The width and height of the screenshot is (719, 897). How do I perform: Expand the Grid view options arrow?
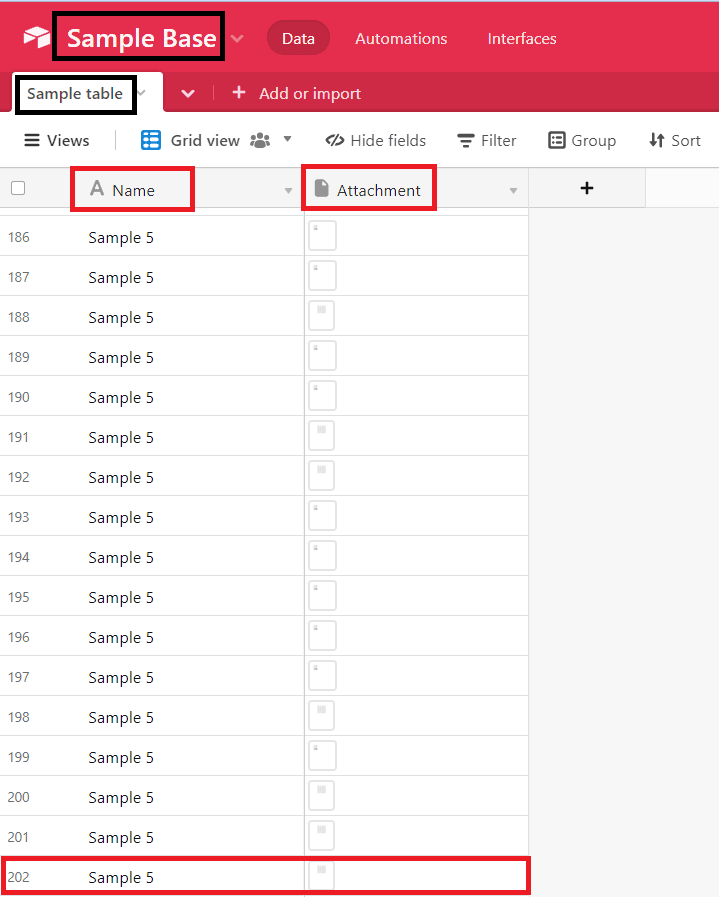tap(288, 139)
